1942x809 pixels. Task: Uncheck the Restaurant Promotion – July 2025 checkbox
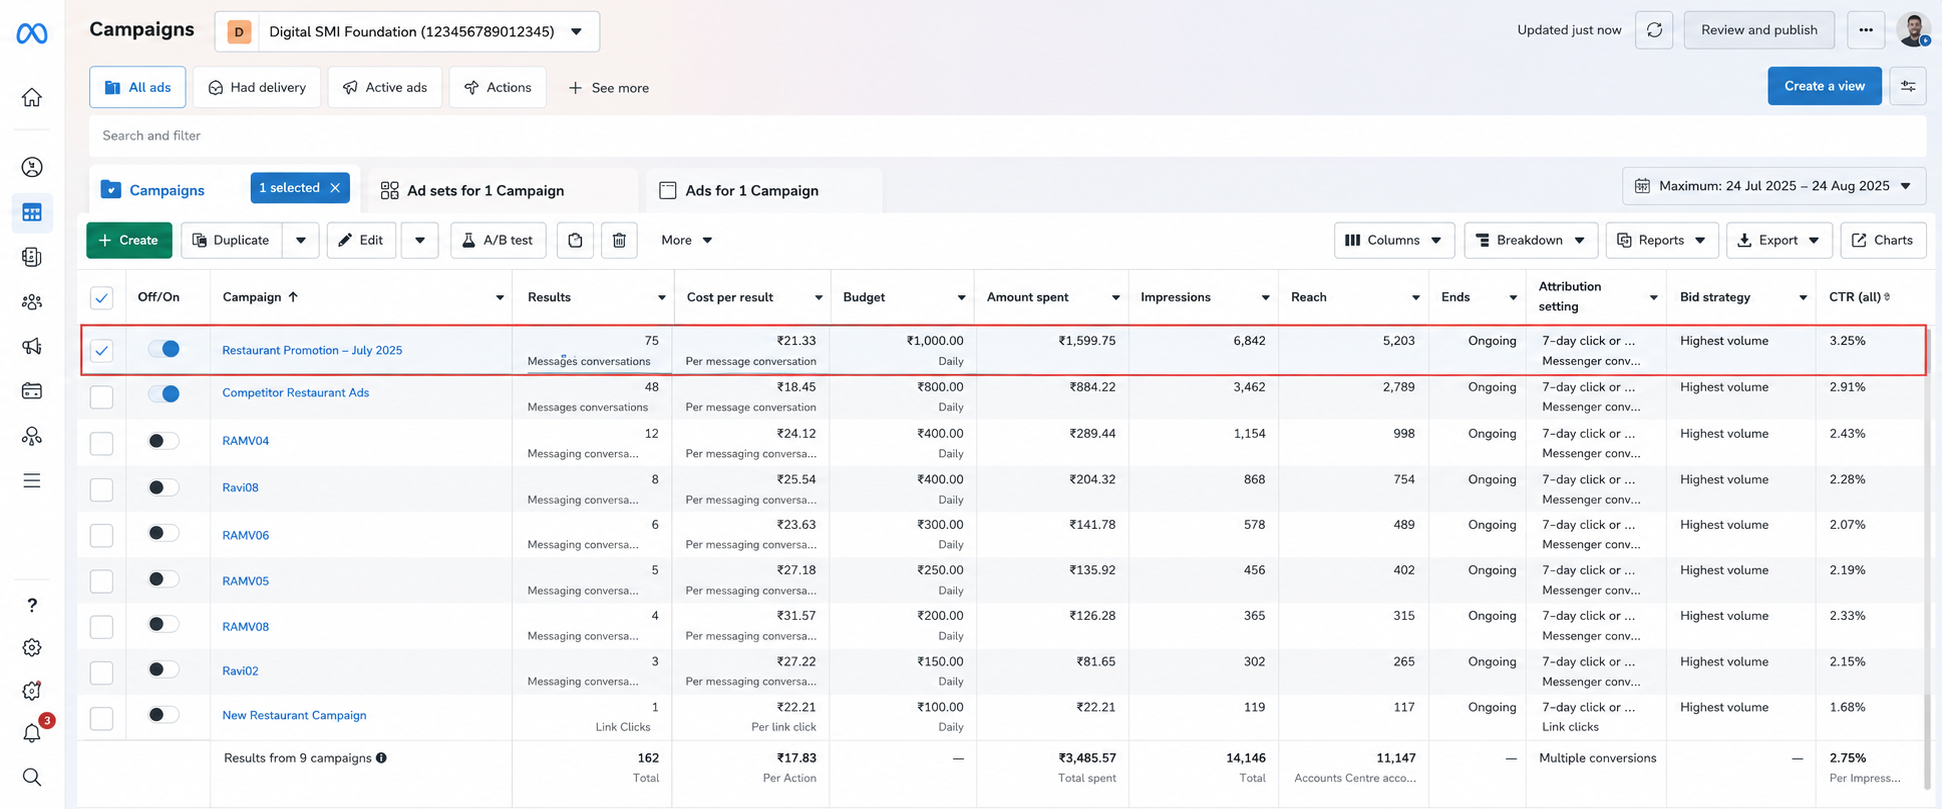101,350
